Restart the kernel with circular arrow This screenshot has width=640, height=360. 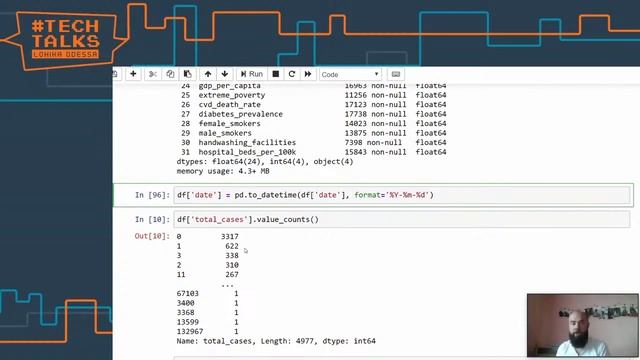[x=291, y=74]
